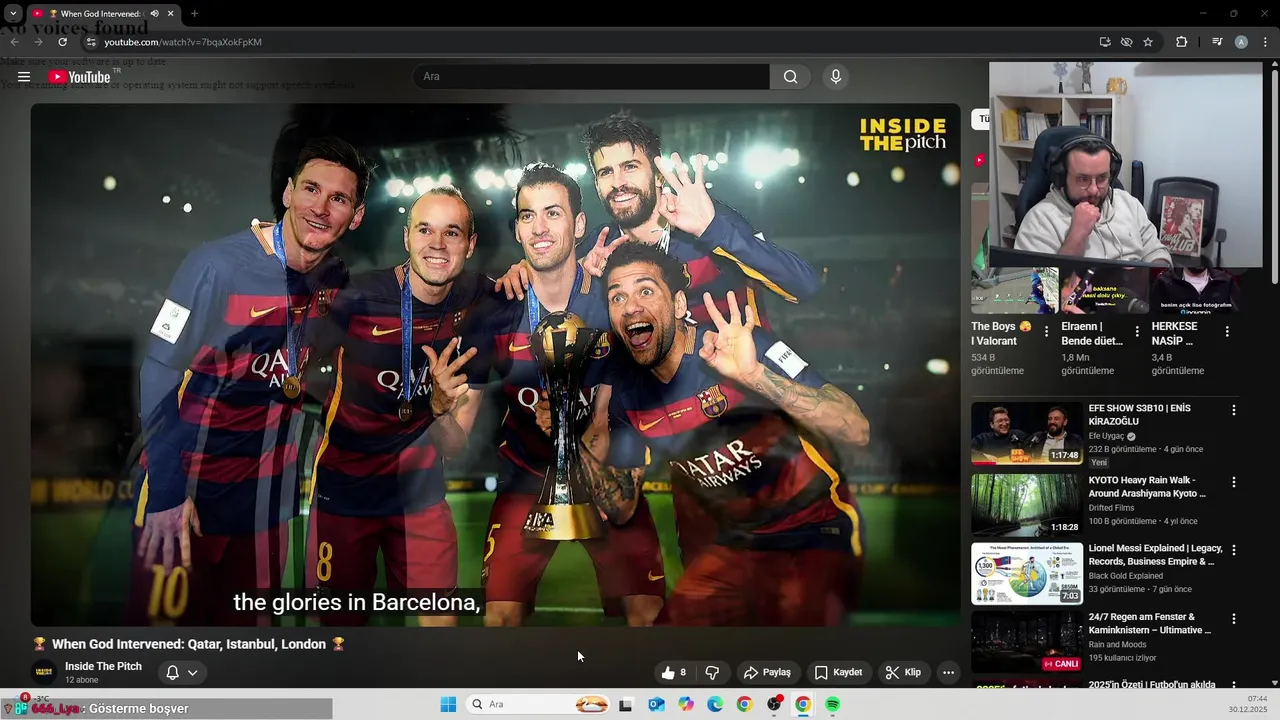The image size is (1280, 720).
Task: Dislike the video with thumbs down
Action: [712, 672]
